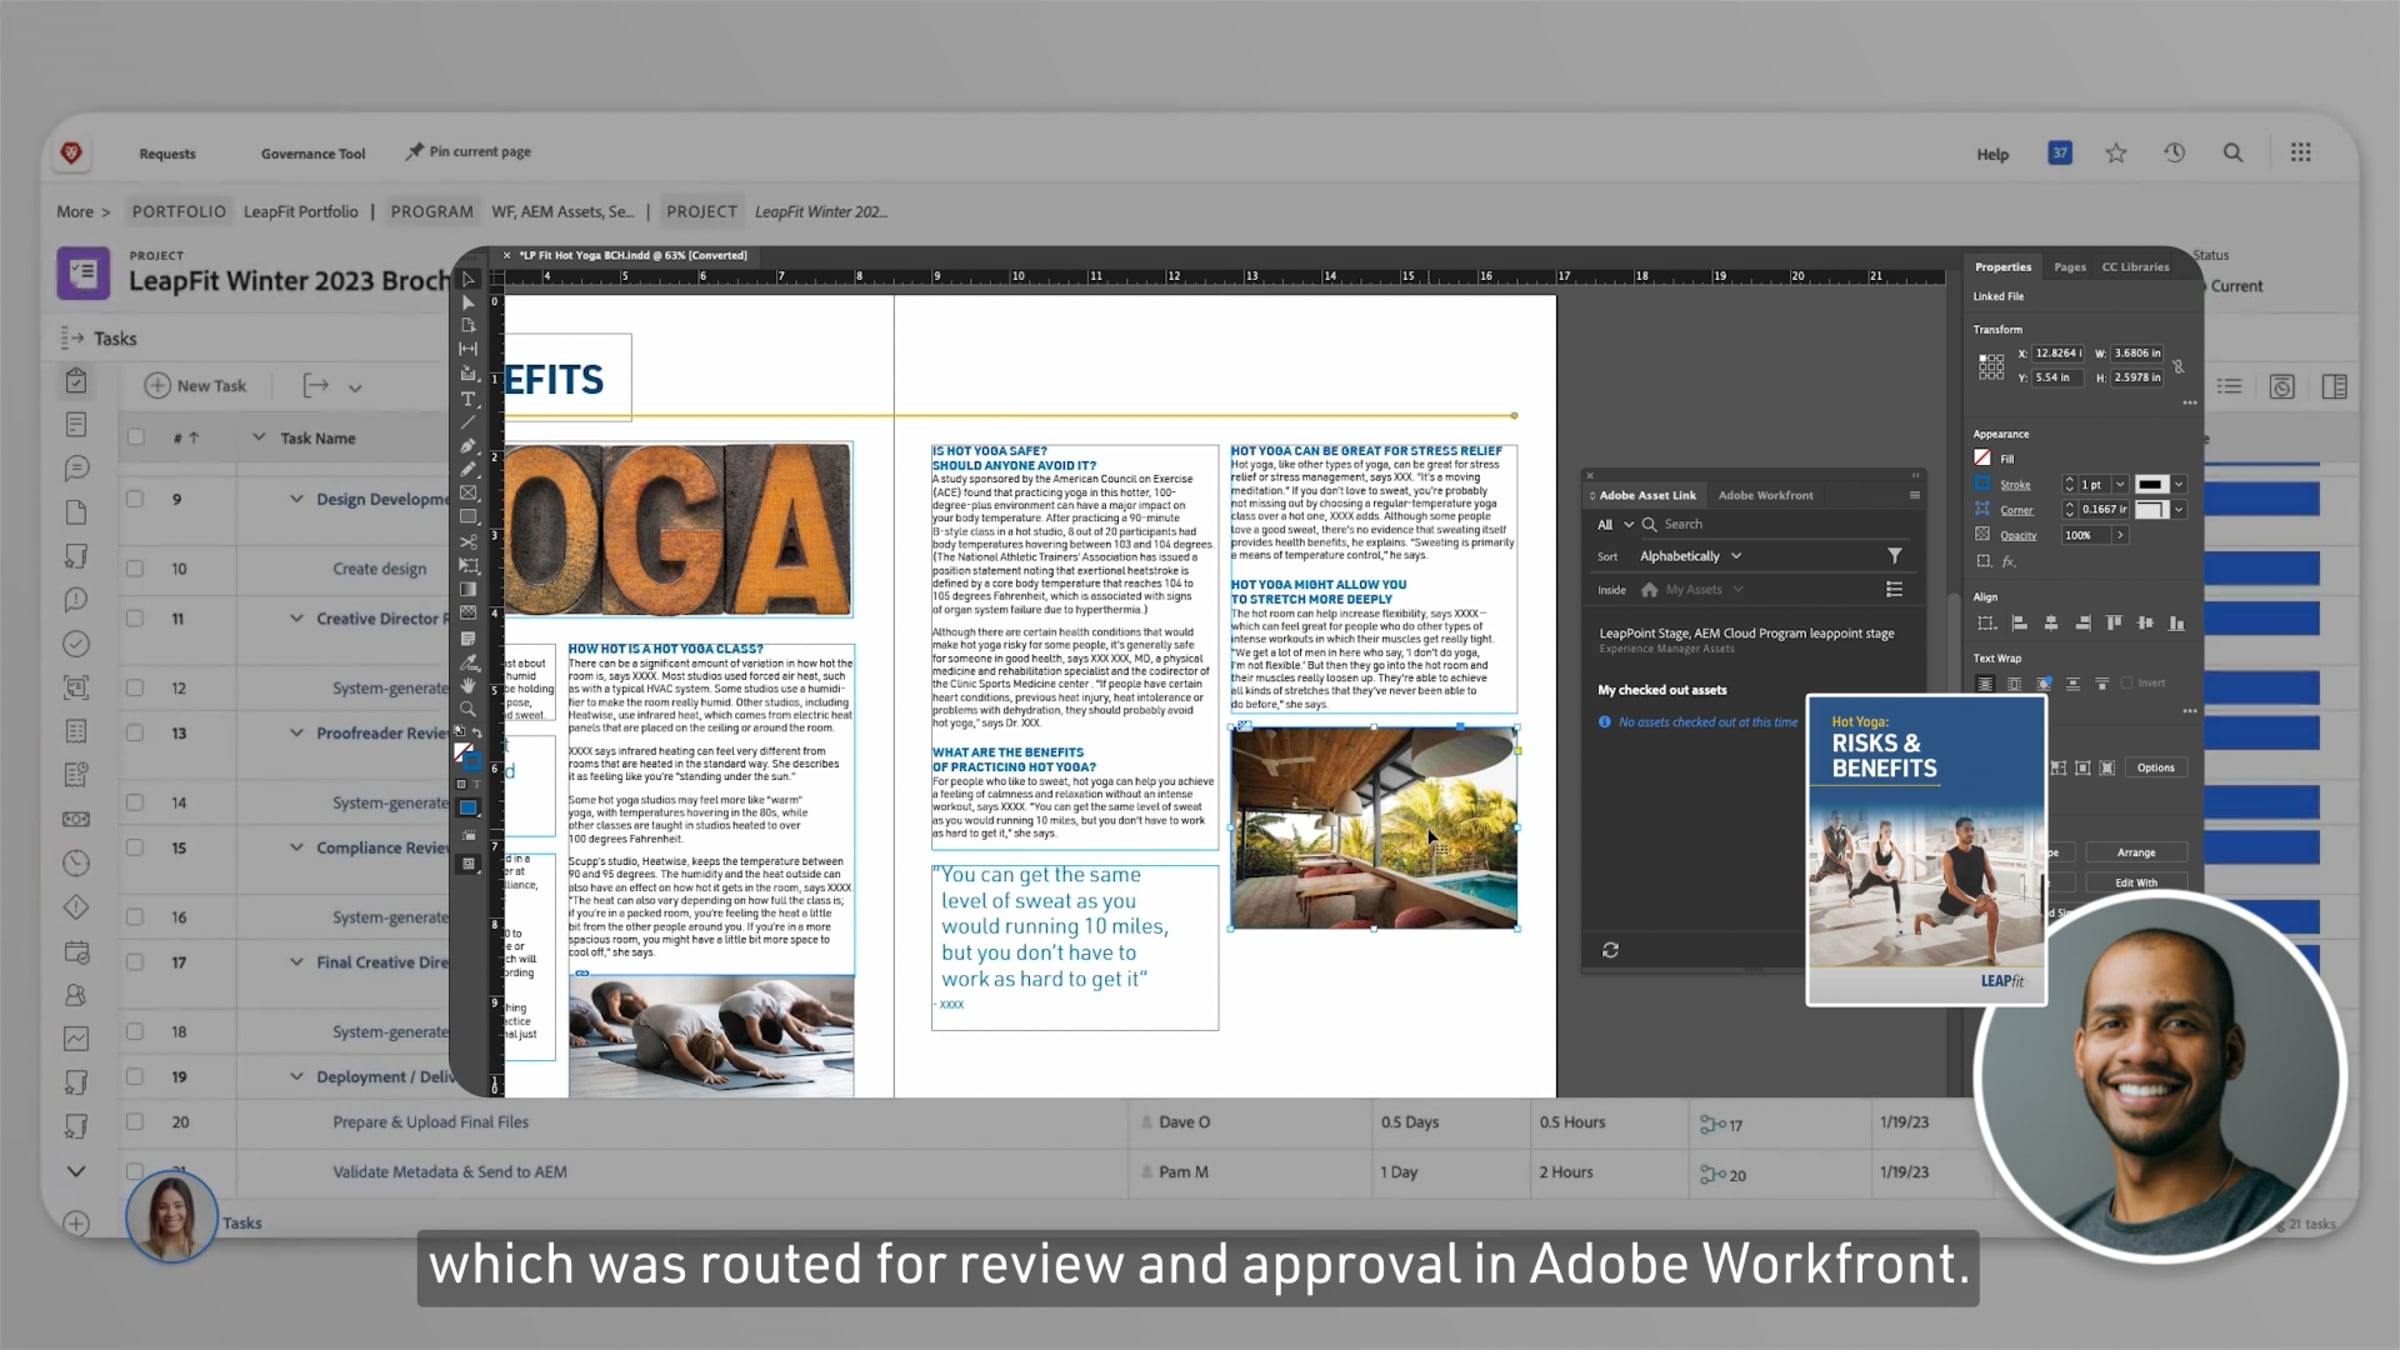
Task: Select the Eyedropper tool in InDesign
Action: coord(468,662)
